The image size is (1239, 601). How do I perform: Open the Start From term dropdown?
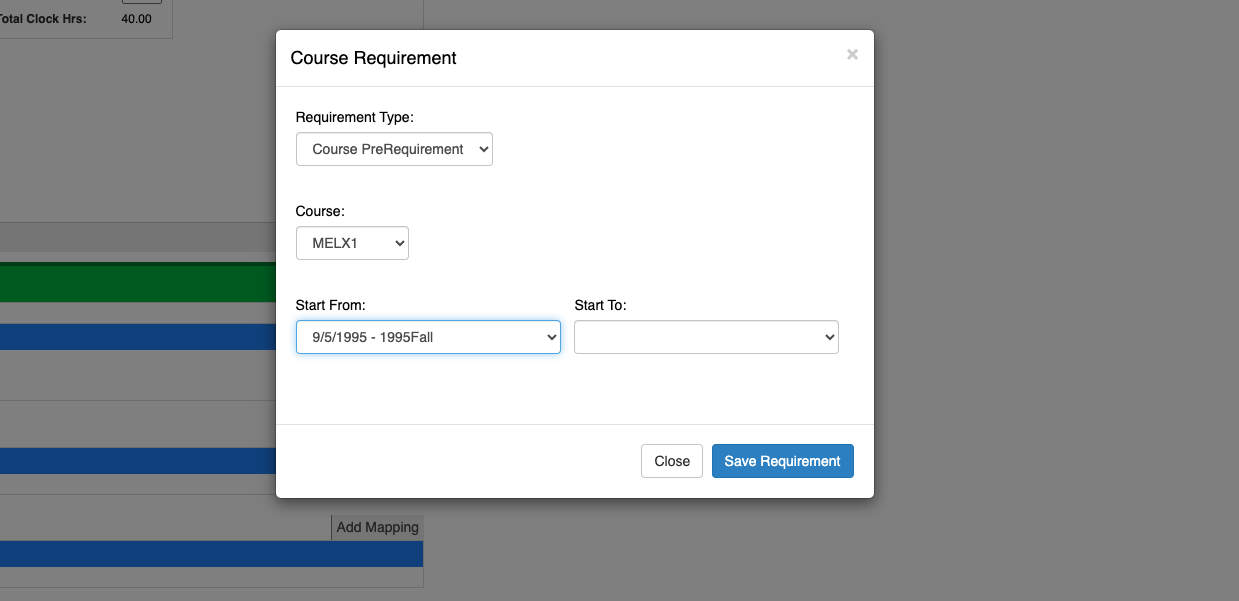[428, 337]
